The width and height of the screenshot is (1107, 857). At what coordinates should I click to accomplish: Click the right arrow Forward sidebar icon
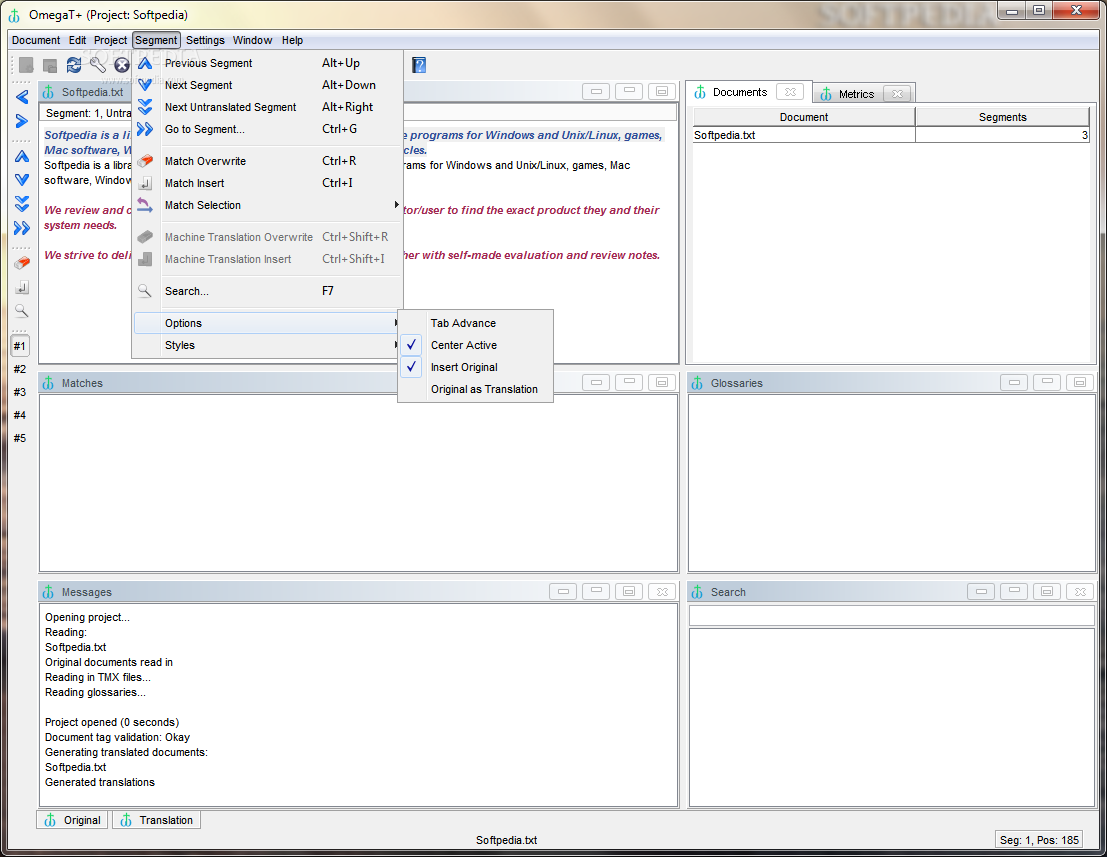(22, 121)
